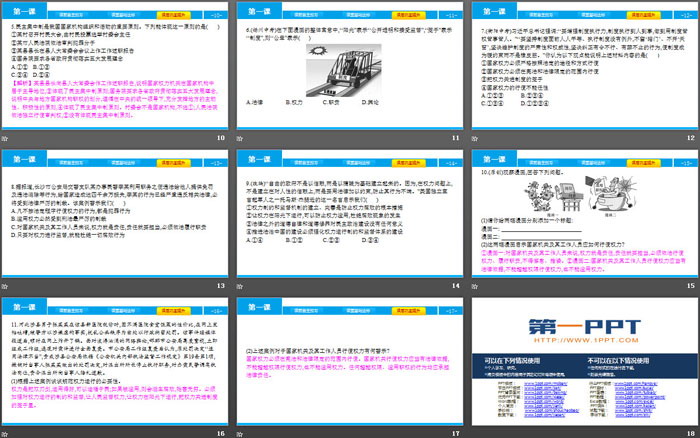Click slide number label 15
The height and width of the screenshot is (438, 700).
click(x=691, y=286)
